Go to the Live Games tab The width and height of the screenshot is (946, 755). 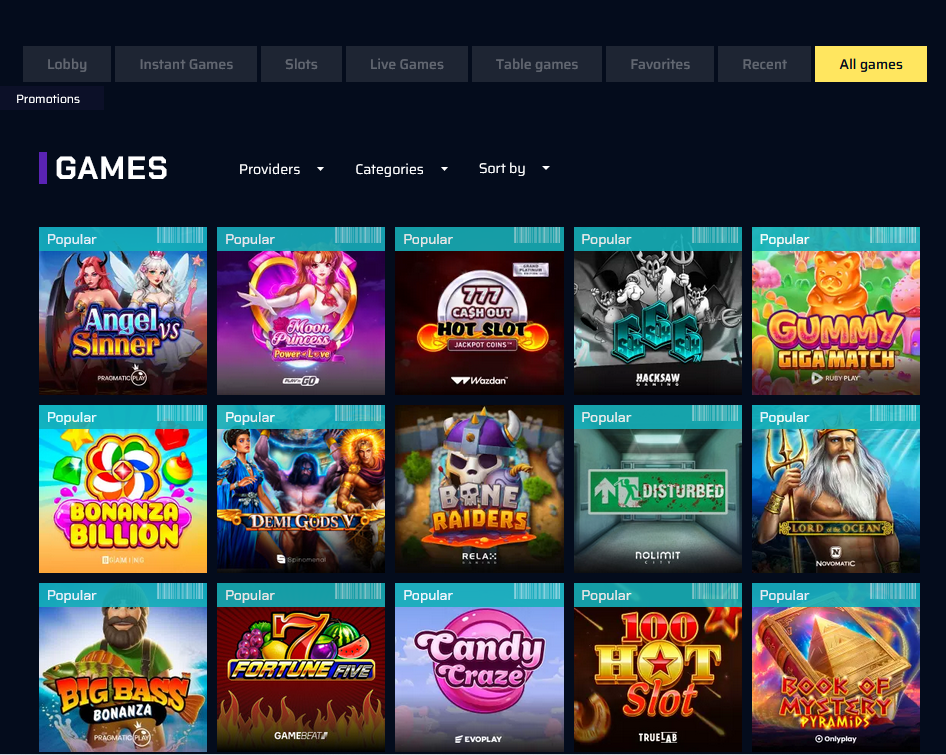point(407,64)
